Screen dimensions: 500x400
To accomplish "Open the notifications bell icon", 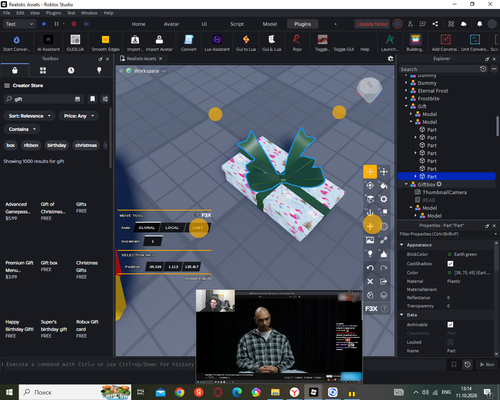I will 479,24.
